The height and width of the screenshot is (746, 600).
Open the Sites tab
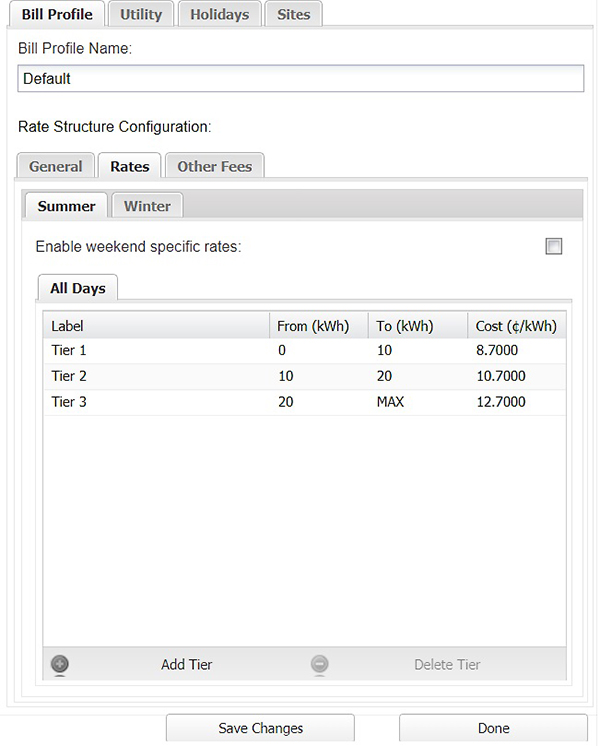(294, 14)
